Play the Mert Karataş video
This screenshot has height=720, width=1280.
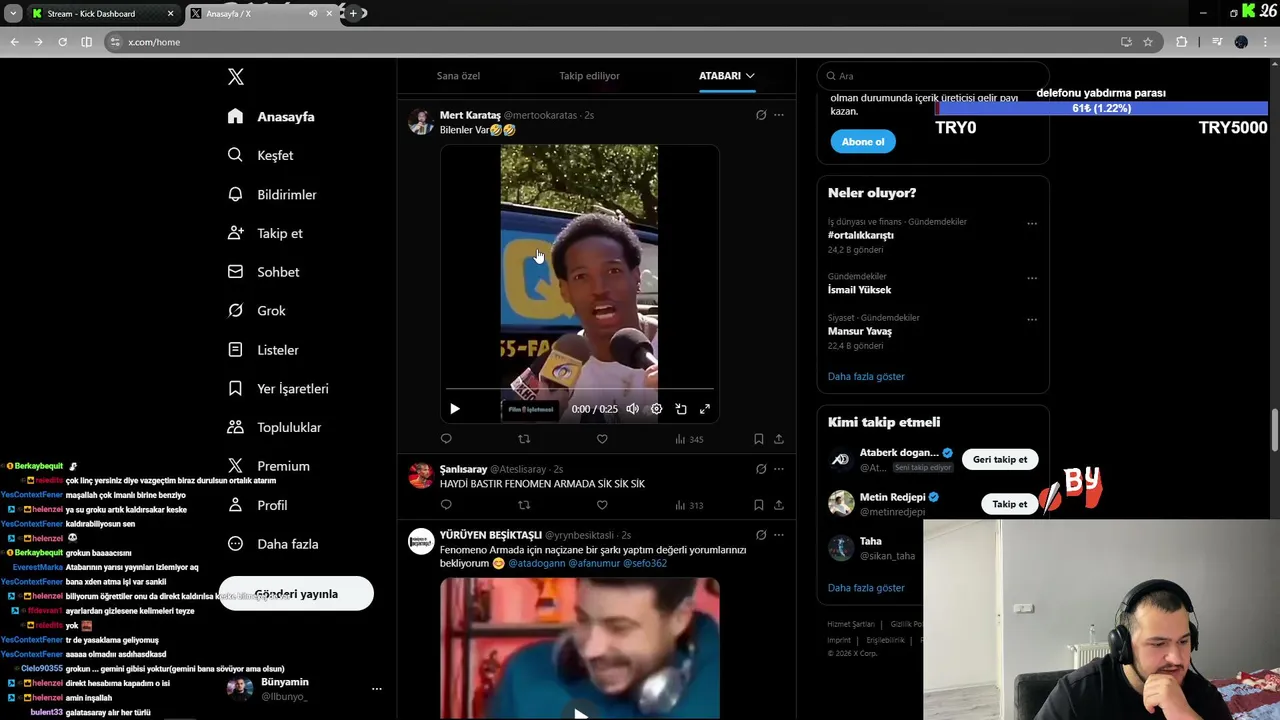coord(455,409)
